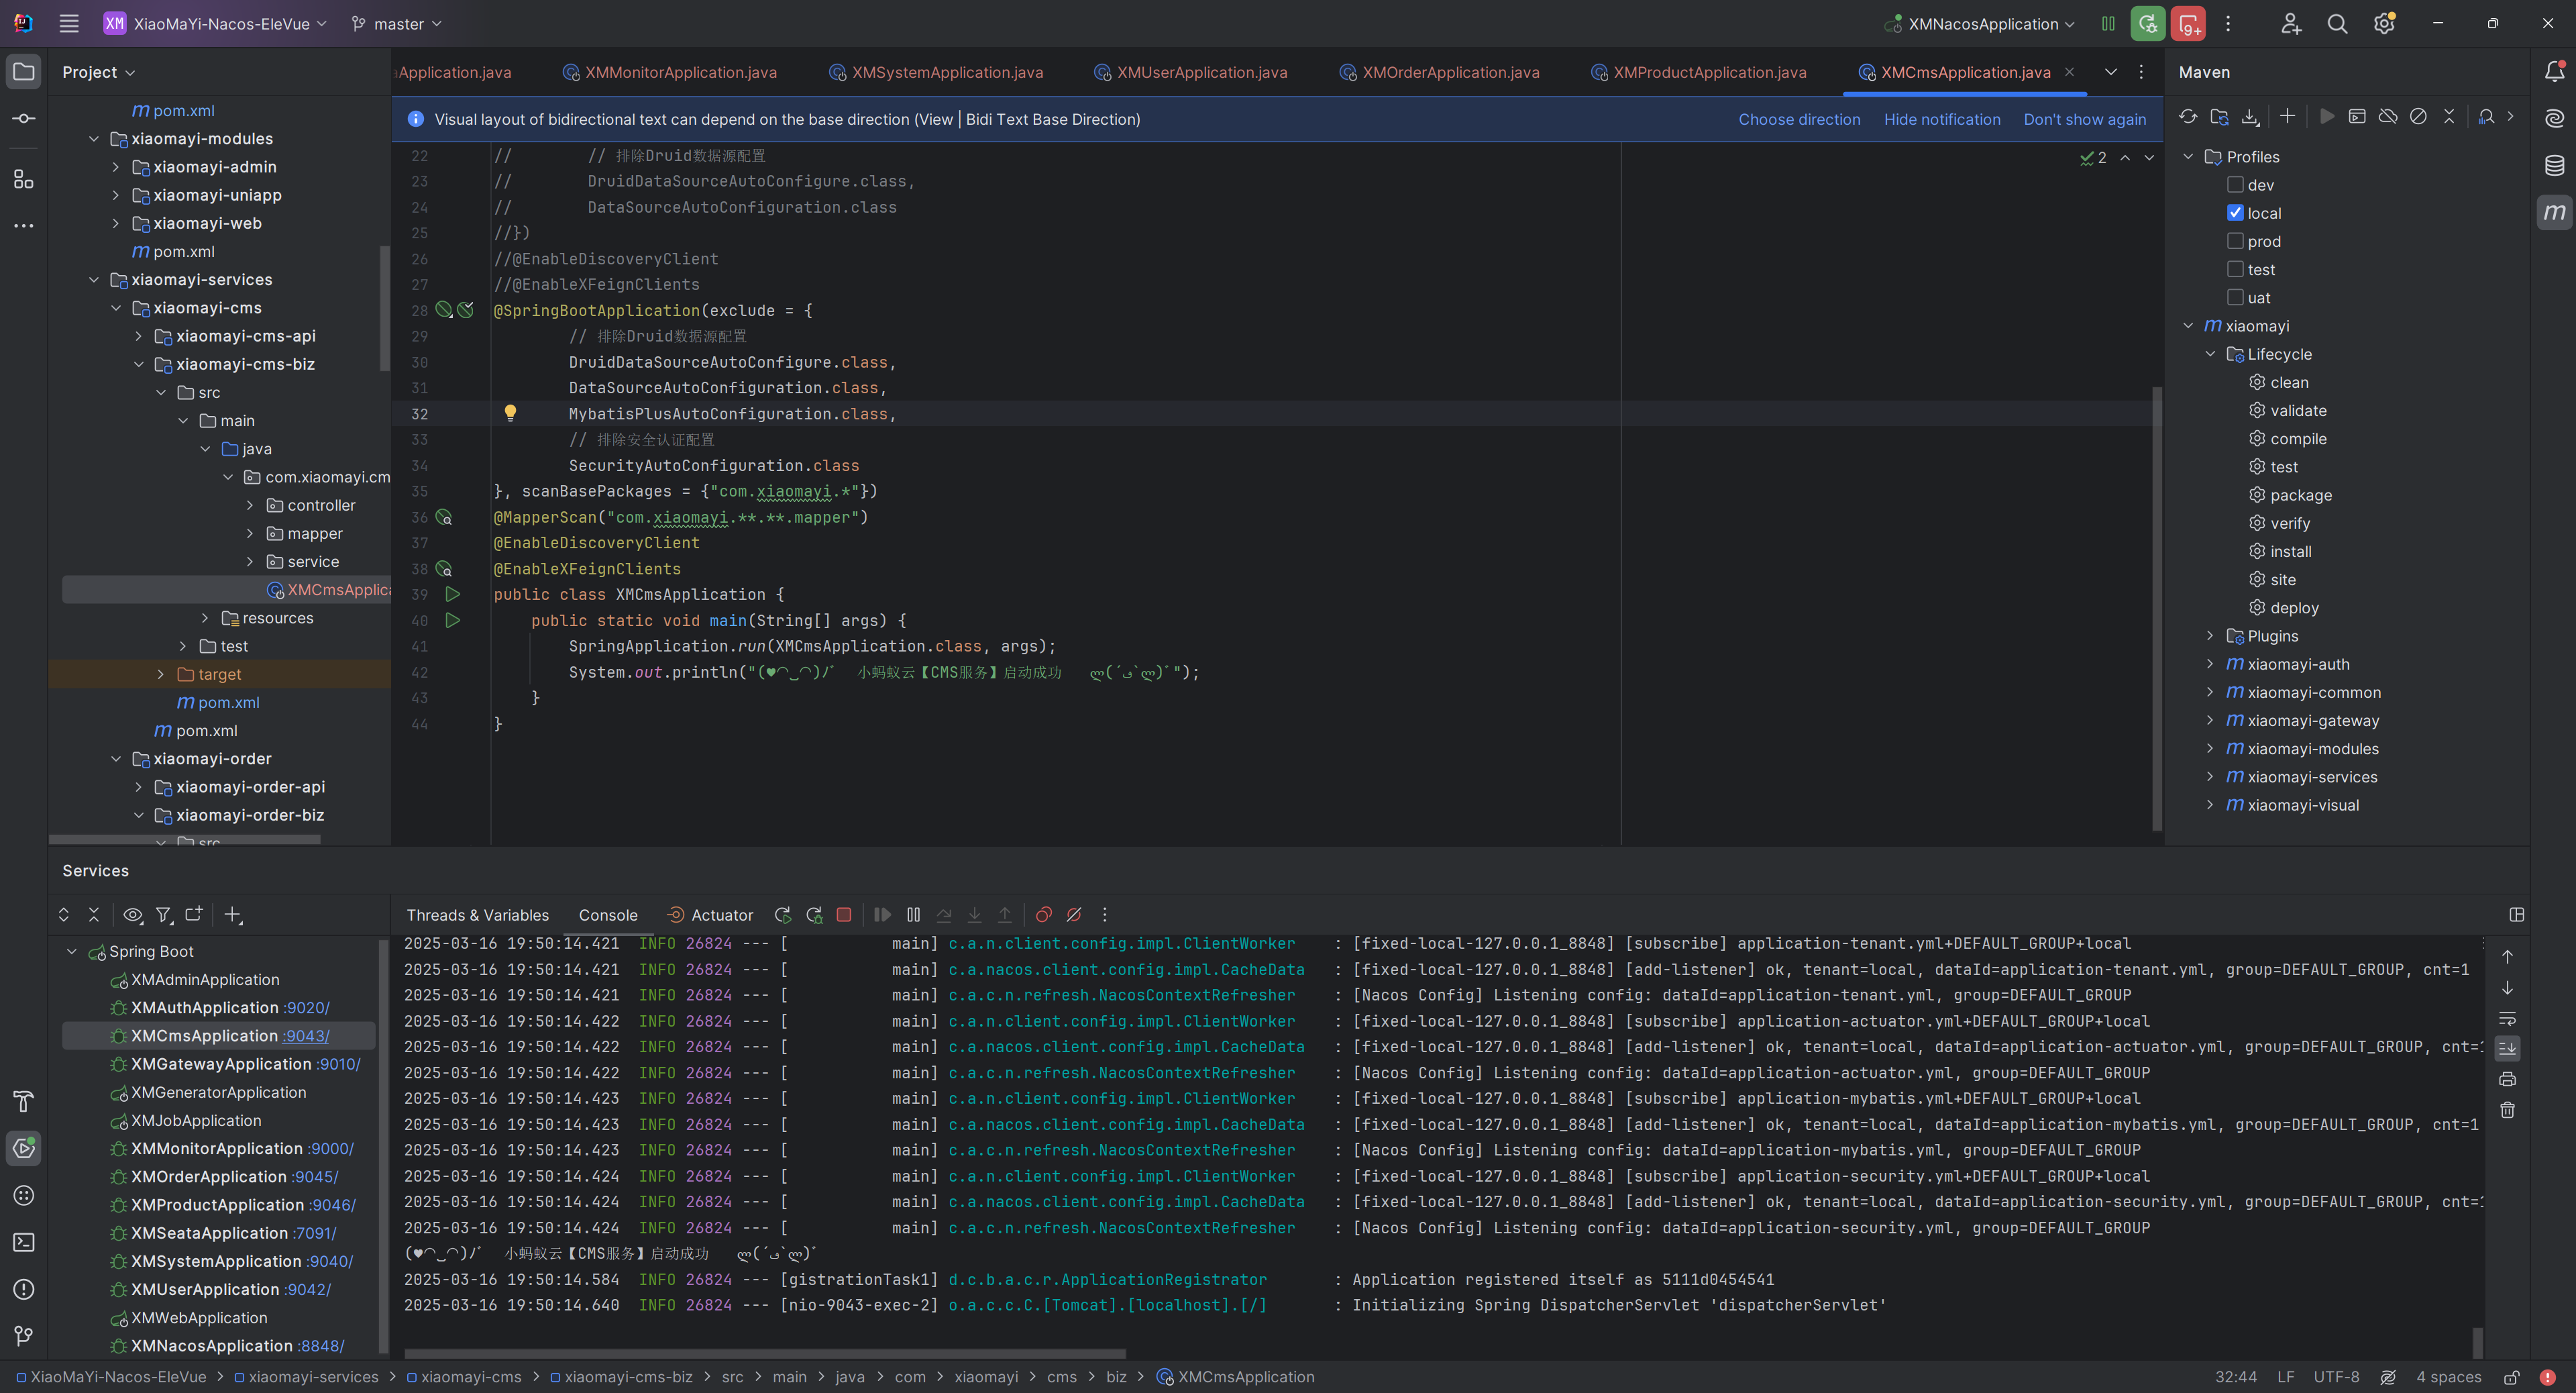The height and width of the screenshot is (1393, 2576).
Task: Open XiaoMaYi-Nacos-EleVue project dropdown
Action: 215,24
